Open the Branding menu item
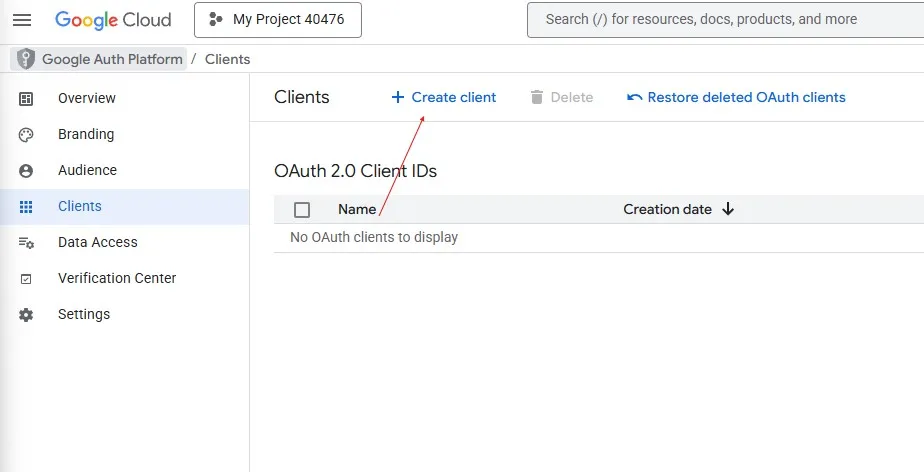924x472 pixels. (86, 134)
